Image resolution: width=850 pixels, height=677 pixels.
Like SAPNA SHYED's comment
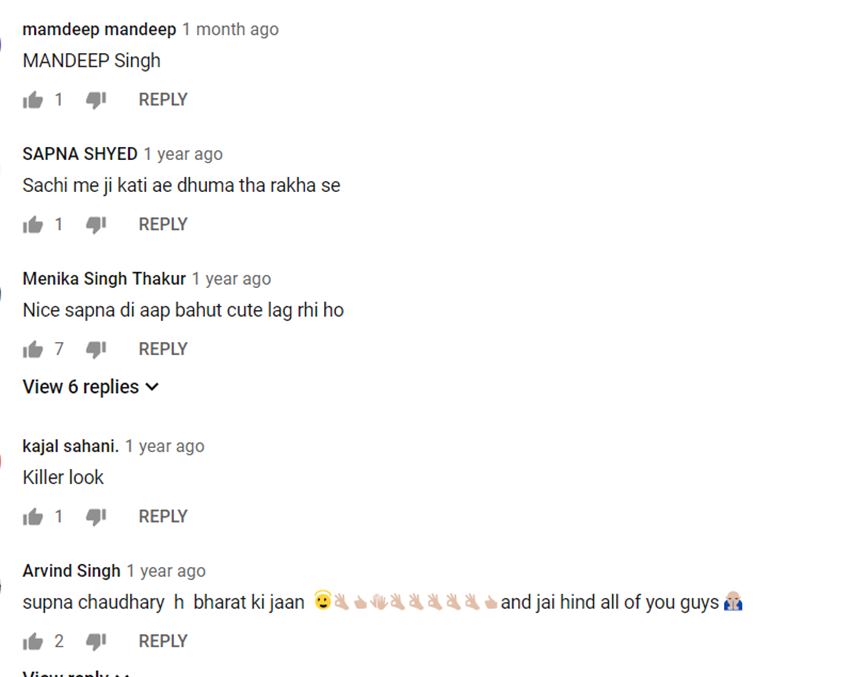33,224
